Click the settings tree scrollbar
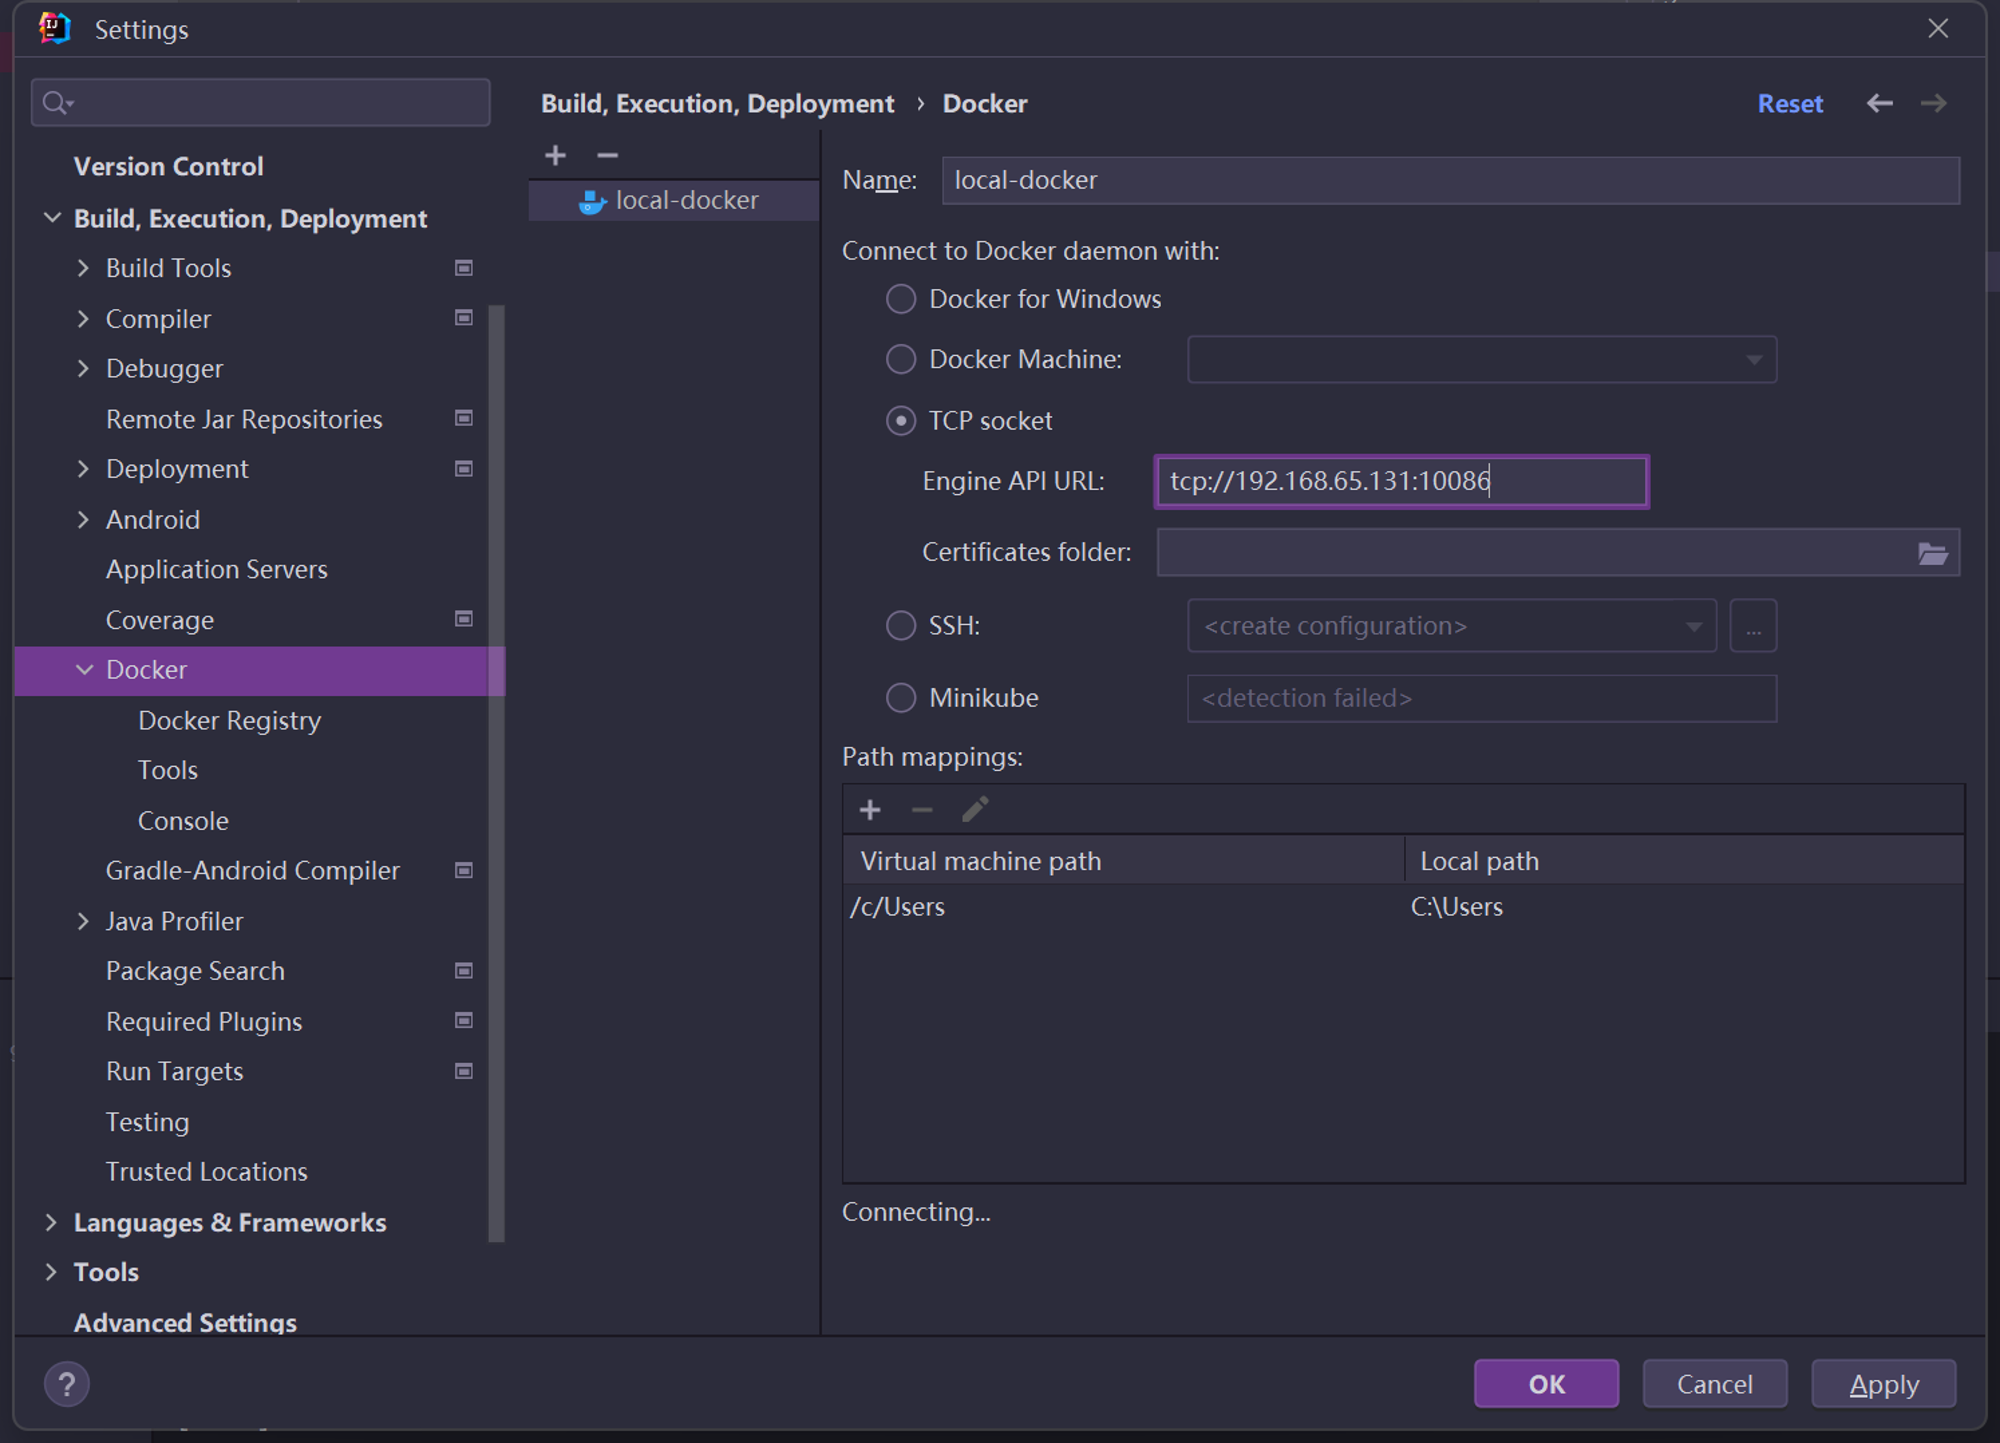 tap(496, 774)
